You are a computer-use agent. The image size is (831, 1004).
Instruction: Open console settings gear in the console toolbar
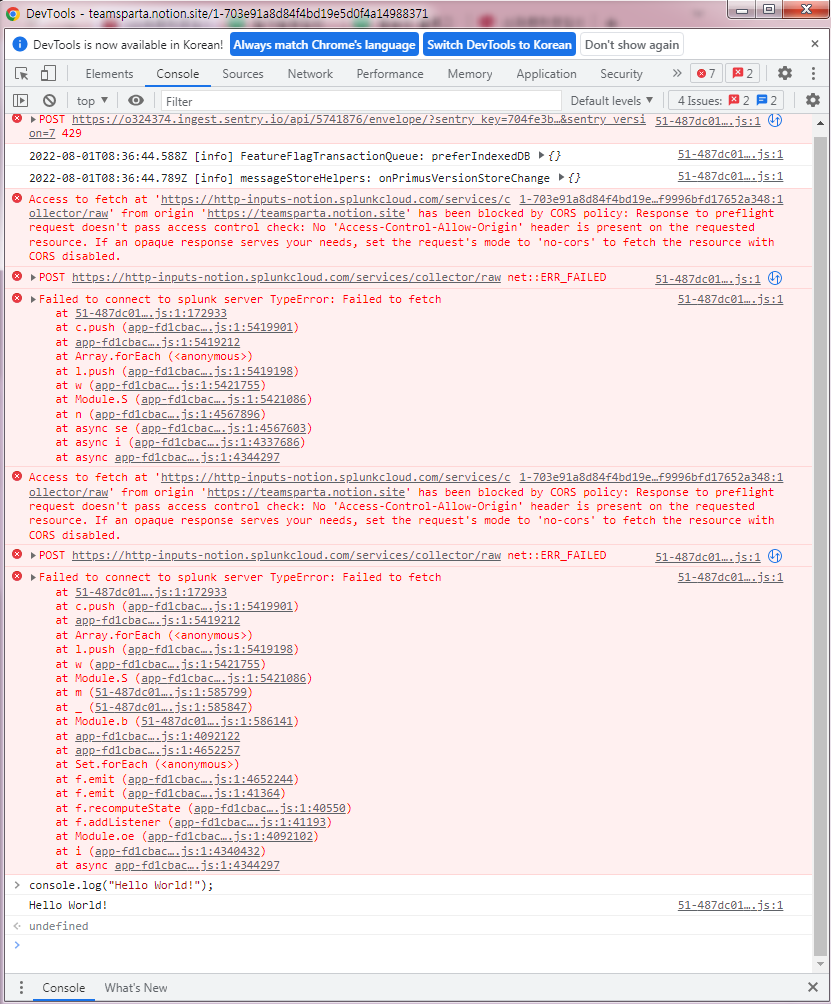click(x=812, y=101)
